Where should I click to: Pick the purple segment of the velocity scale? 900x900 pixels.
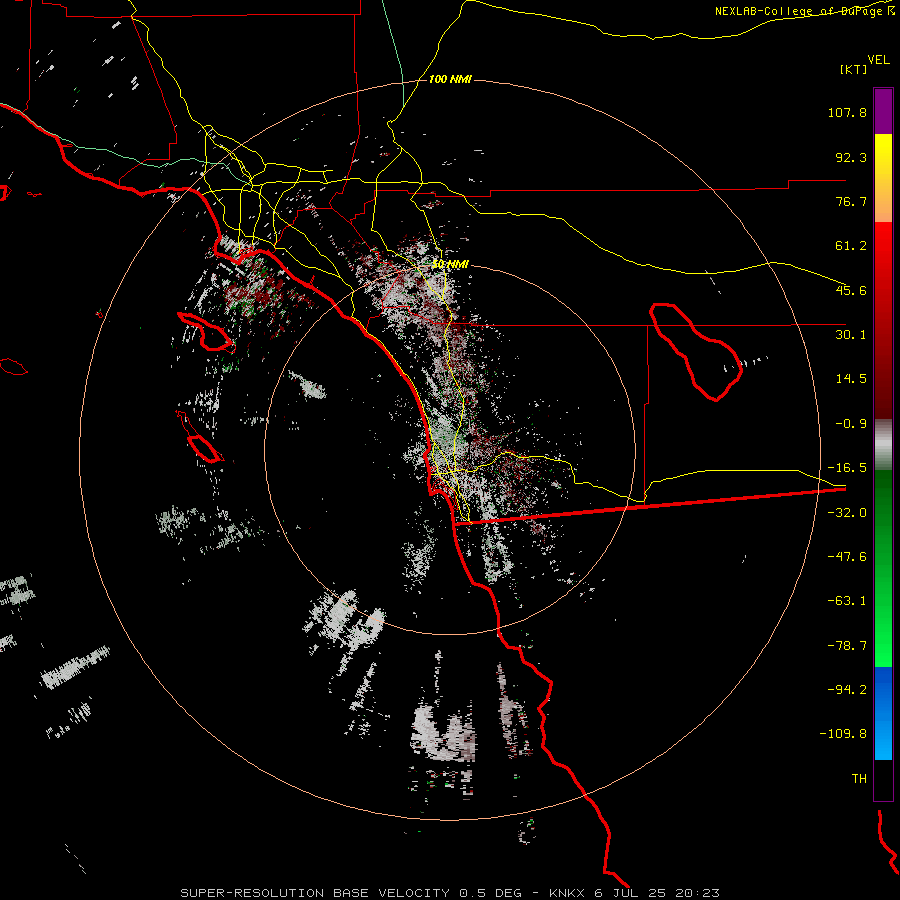point(883,111)
